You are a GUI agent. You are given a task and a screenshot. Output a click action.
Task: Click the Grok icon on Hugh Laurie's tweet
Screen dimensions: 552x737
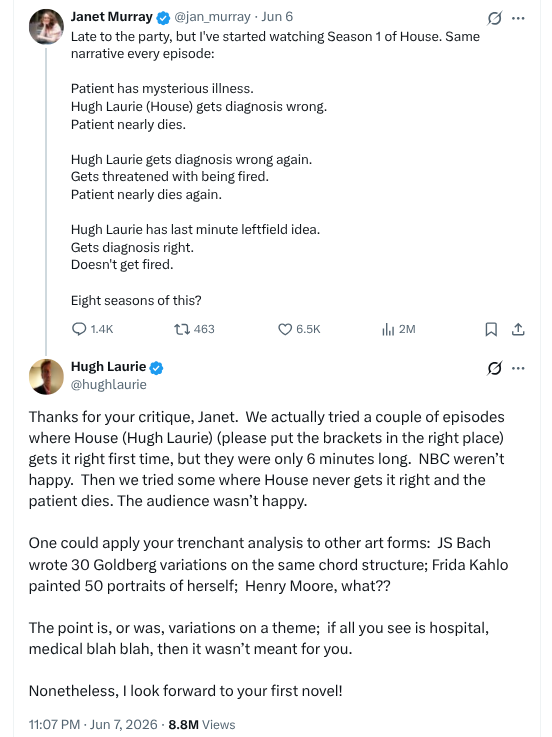[x=494, y=368]
